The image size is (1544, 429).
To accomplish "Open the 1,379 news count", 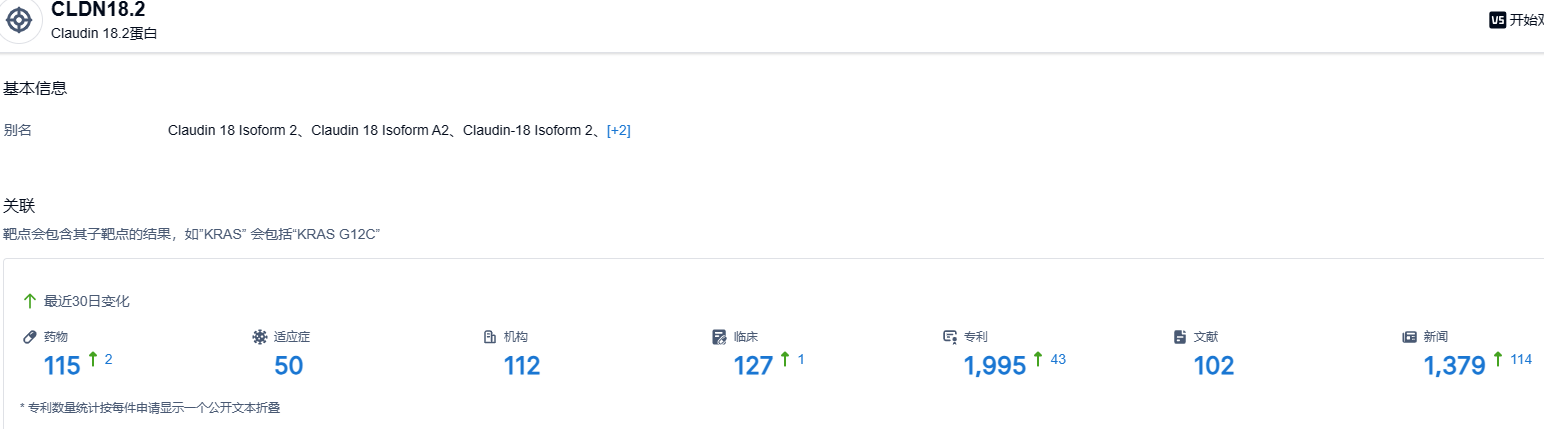I will pos(1454,366).
